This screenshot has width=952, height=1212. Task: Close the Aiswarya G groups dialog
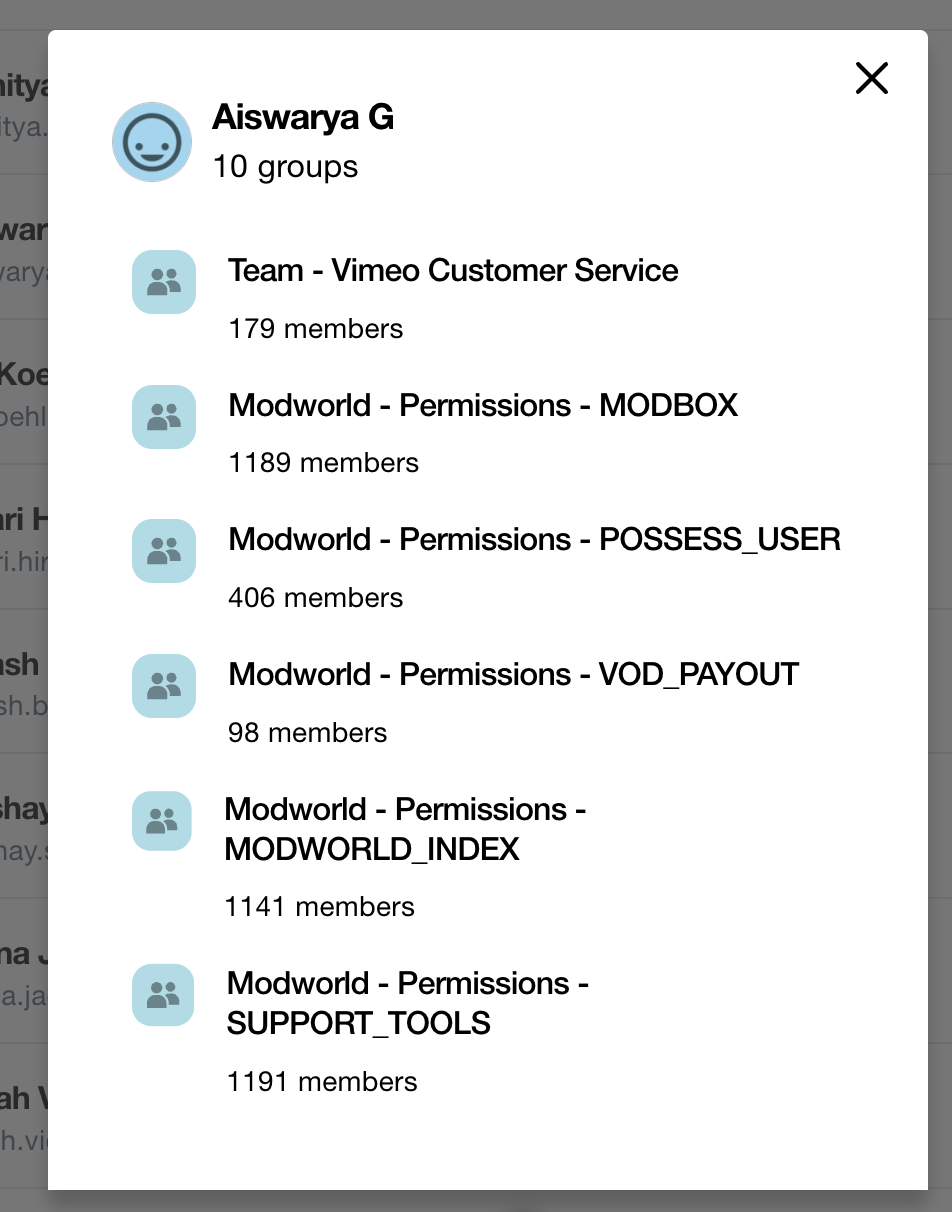872,78
